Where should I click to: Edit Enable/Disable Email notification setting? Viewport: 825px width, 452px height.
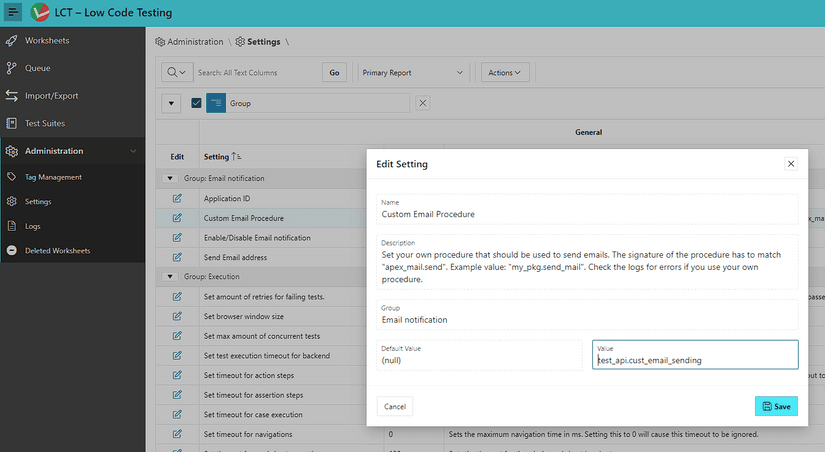tap(177, 238)
